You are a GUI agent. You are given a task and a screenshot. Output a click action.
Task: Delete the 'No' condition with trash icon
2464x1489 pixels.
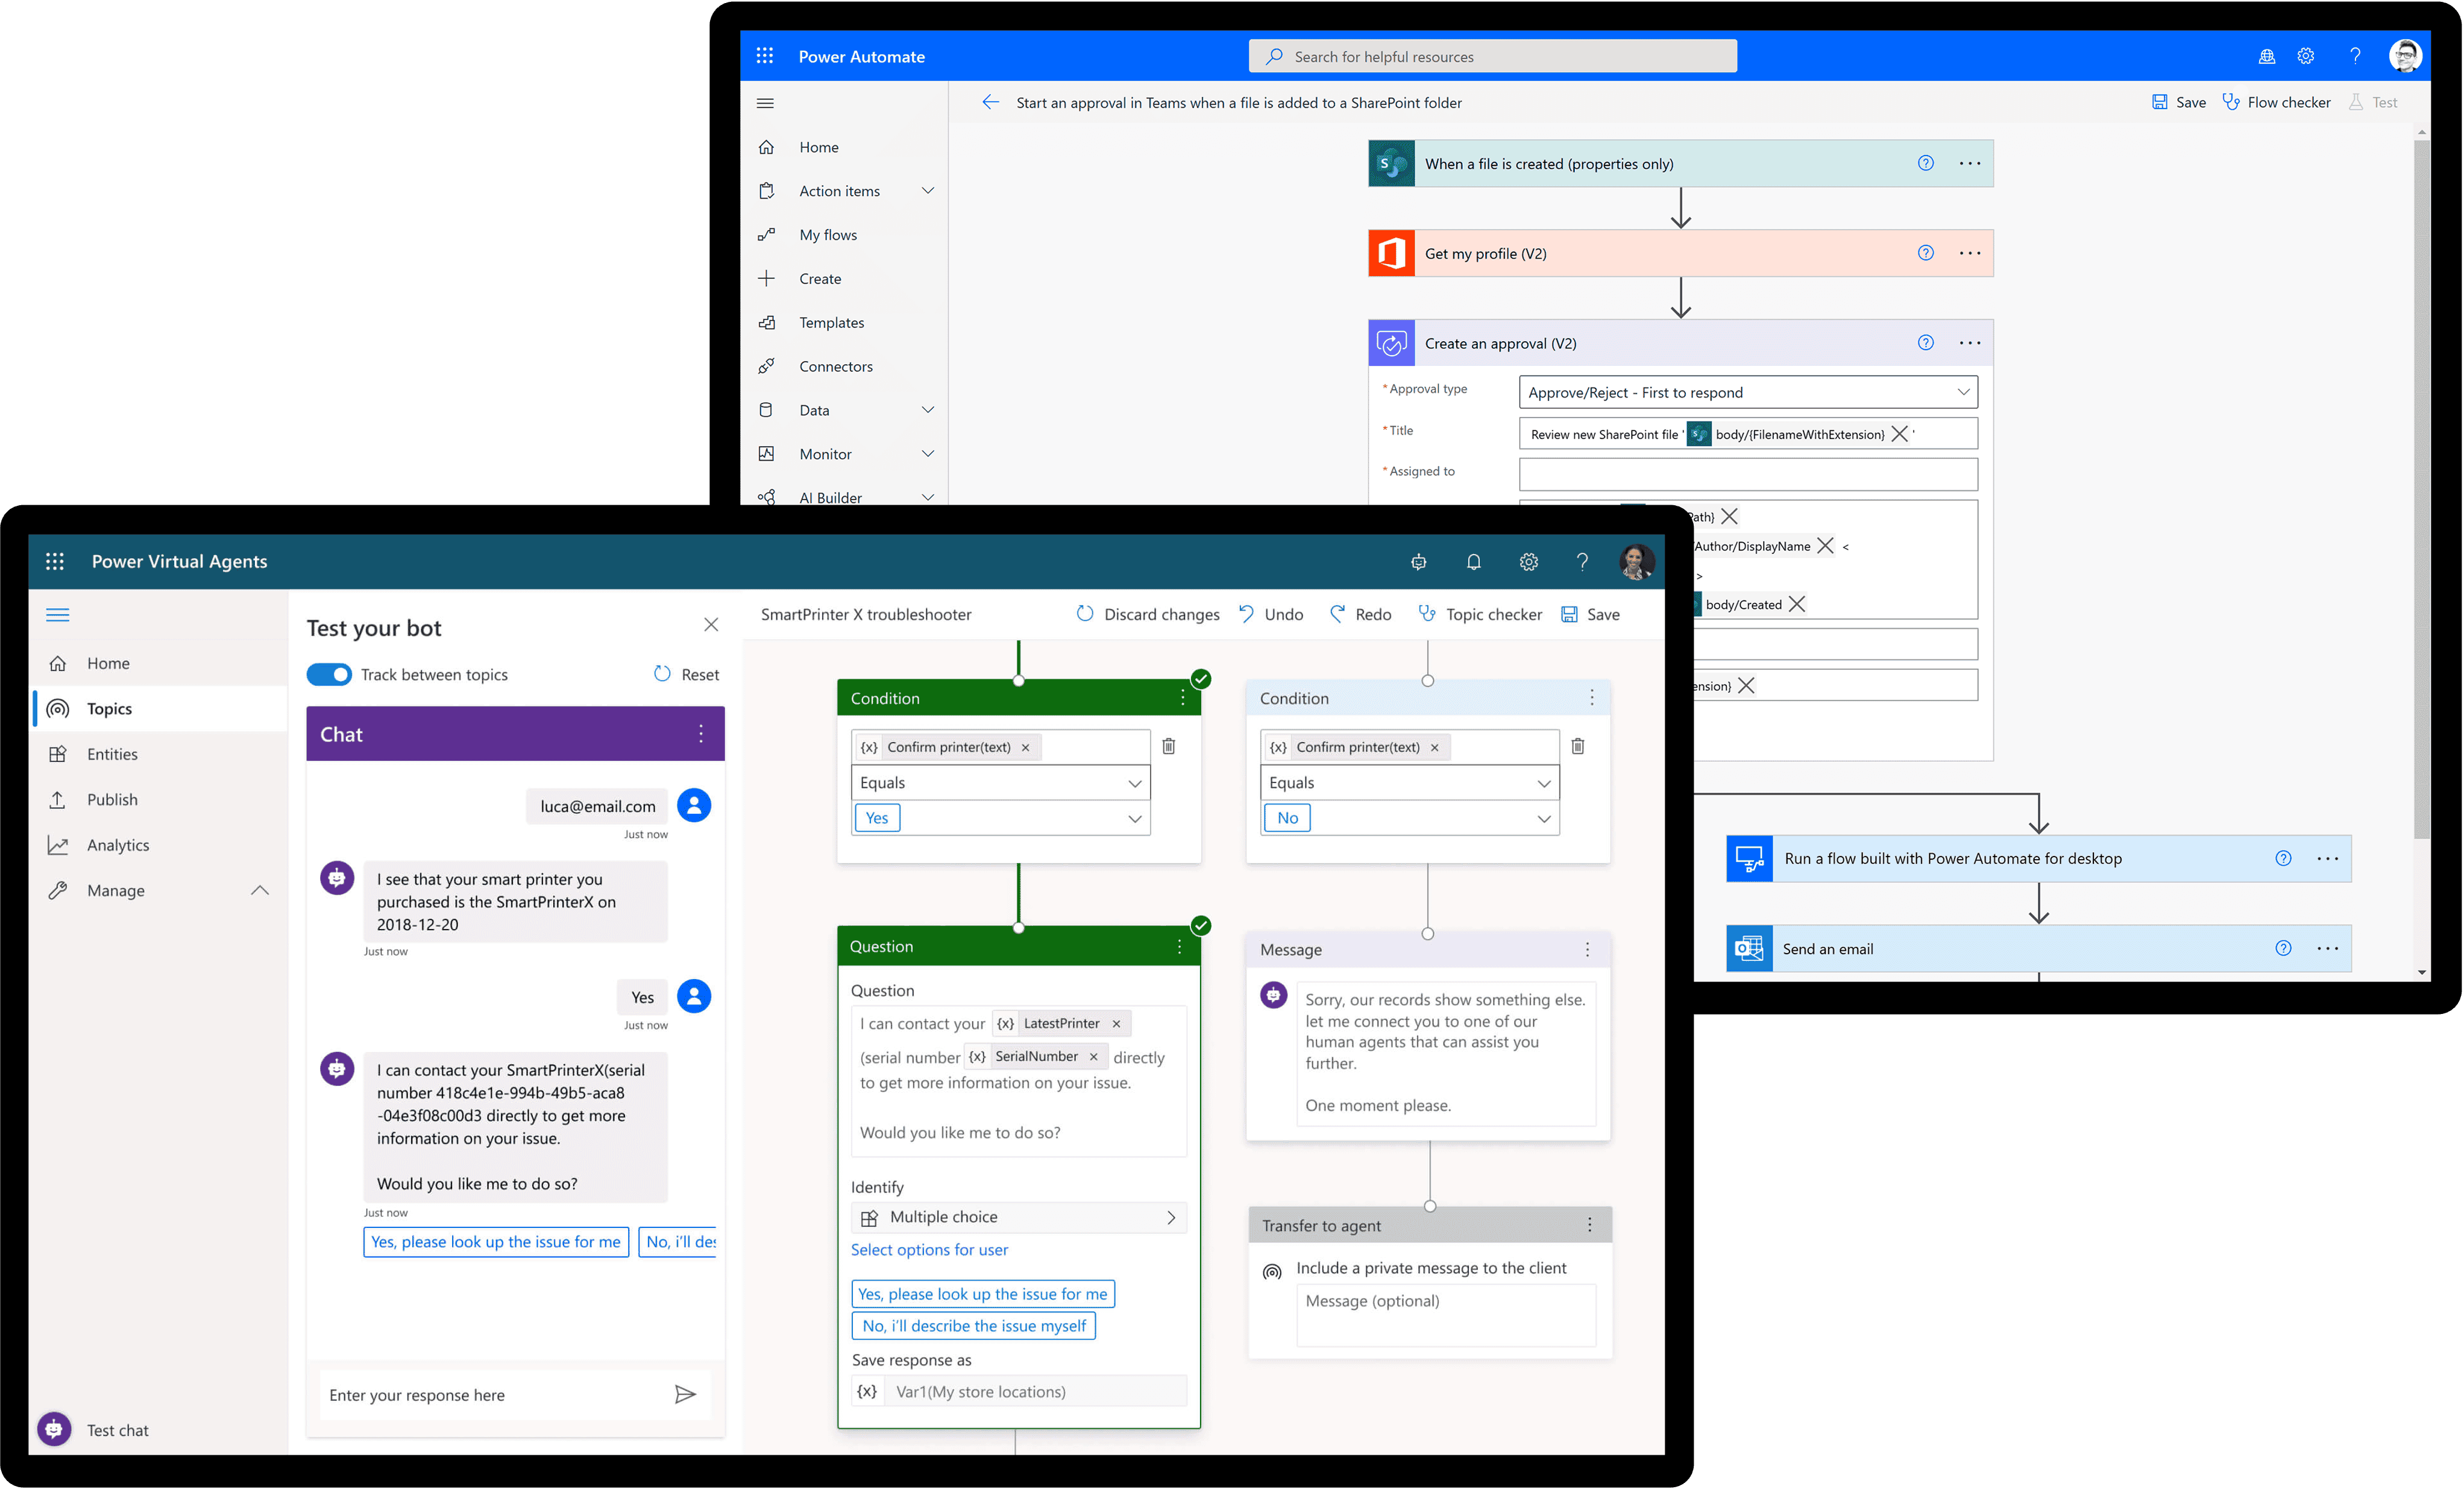click(1578, 746)
